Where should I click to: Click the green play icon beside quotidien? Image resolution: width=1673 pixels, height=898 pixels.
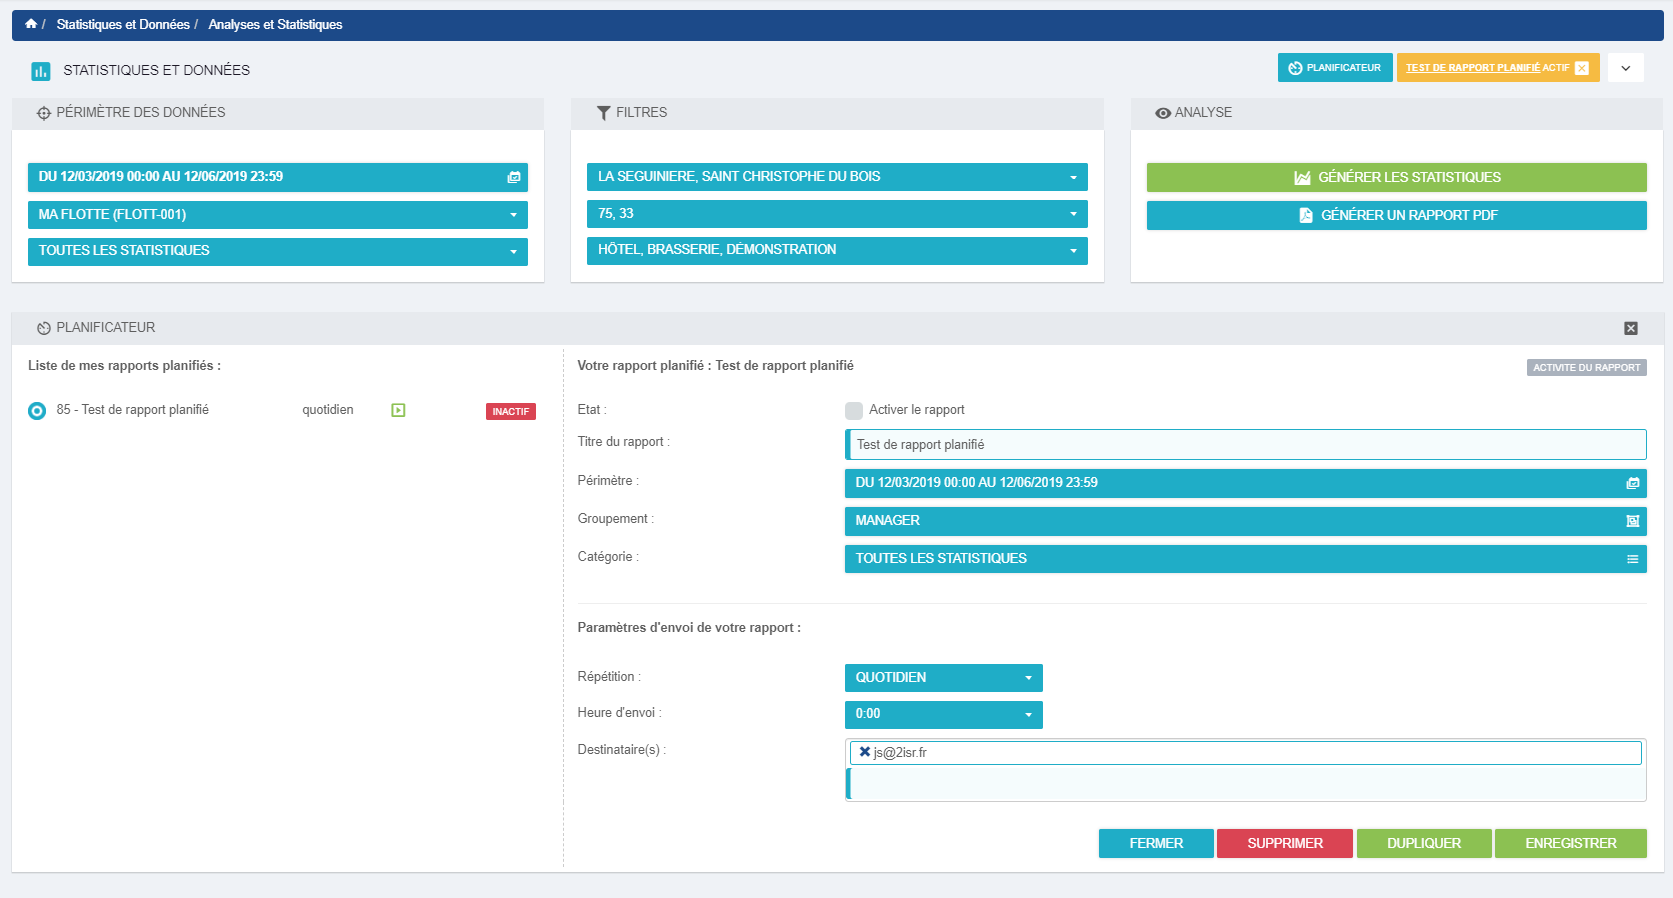click(x=398, y=410)
